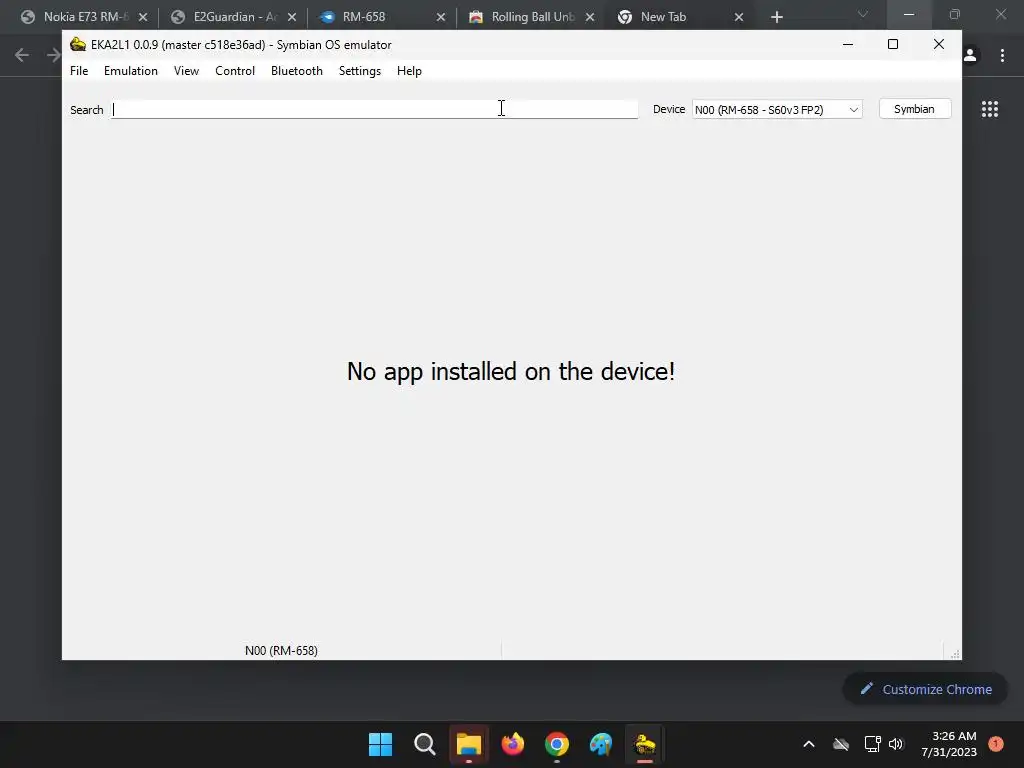Minimize the EKA2L1 emulator window
The image size is (1024, 768).
[x=848, y=44]
